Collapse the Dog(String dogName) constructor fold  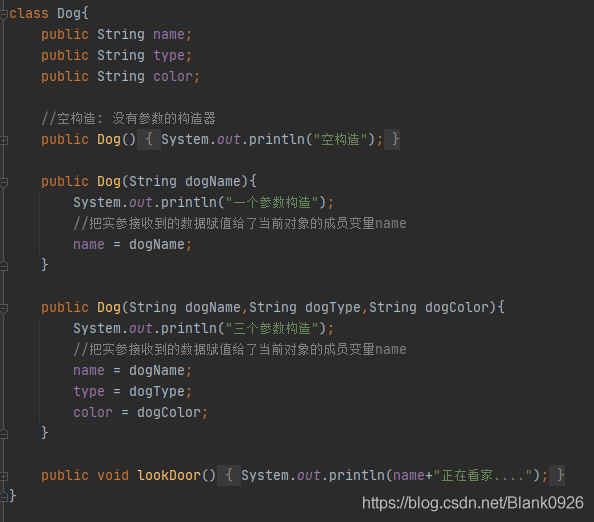pos(4,183)
